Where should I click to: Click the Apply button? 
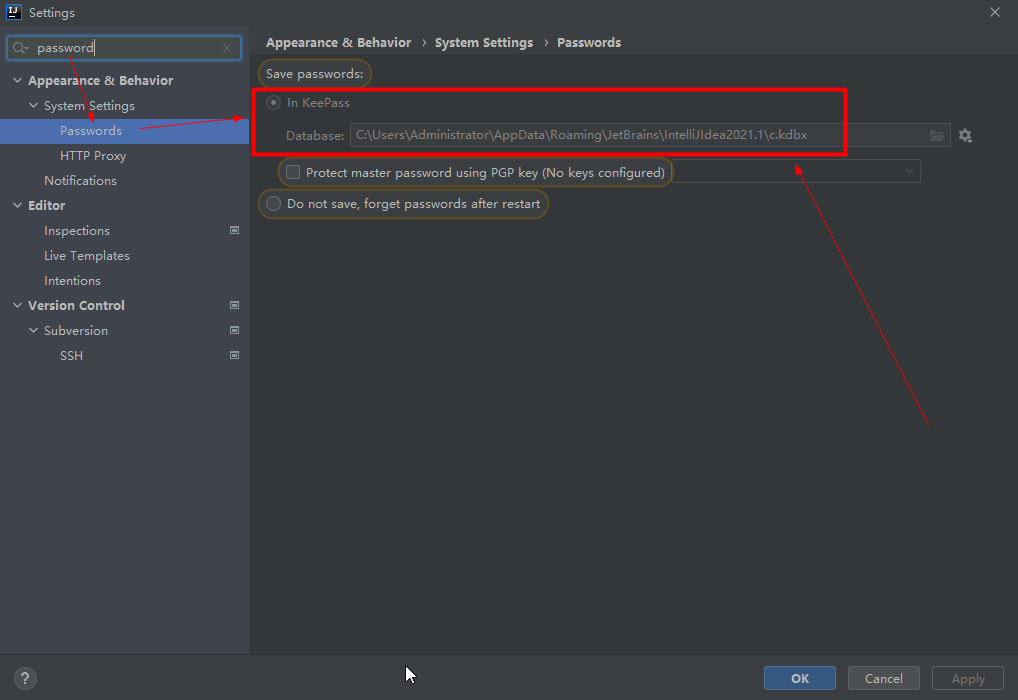tap(968, 679)
